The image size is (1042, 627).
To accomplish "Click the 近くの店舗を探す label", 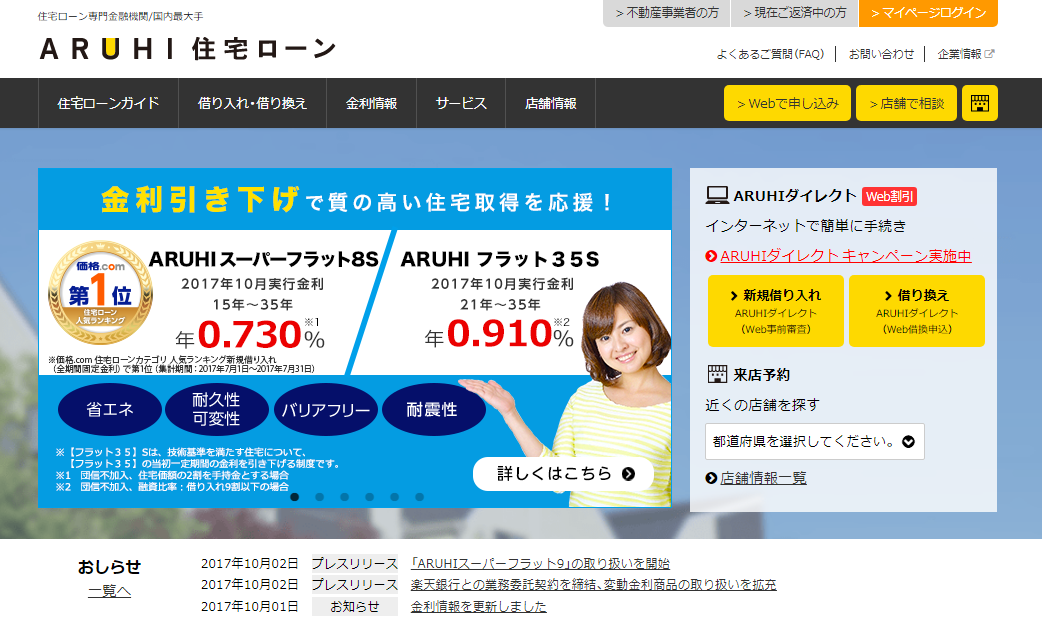I will [762, 405].
